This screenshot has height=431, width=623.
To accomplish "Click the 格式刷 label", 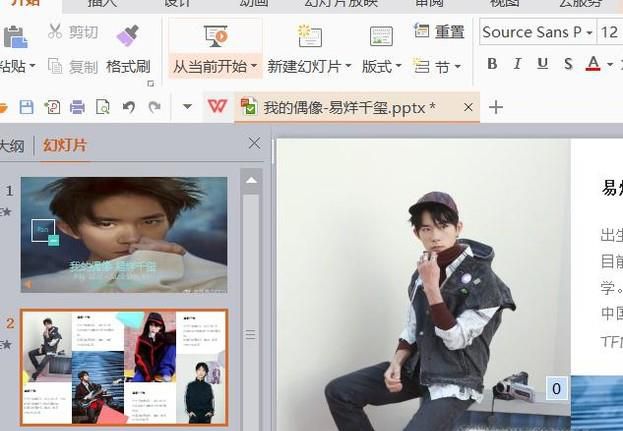I will 128,66.
